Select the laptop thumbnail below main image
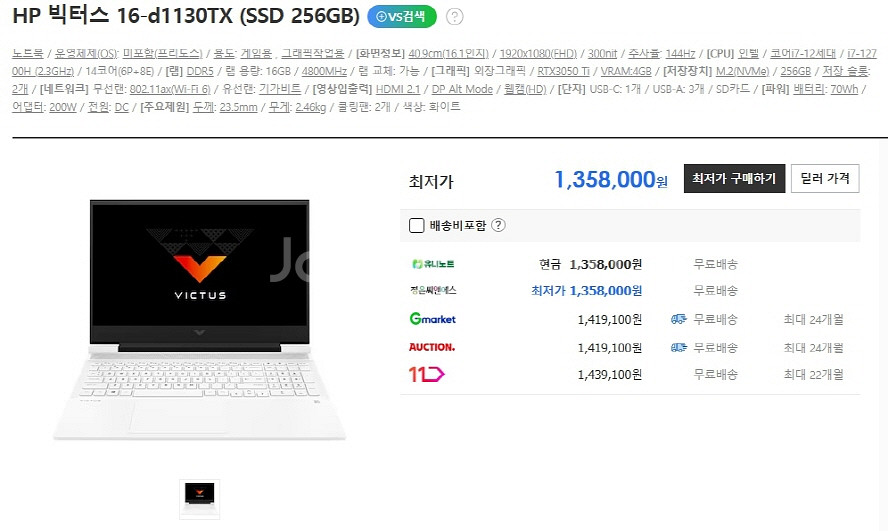Screen dimensions: 888x531 coord(199,499)
